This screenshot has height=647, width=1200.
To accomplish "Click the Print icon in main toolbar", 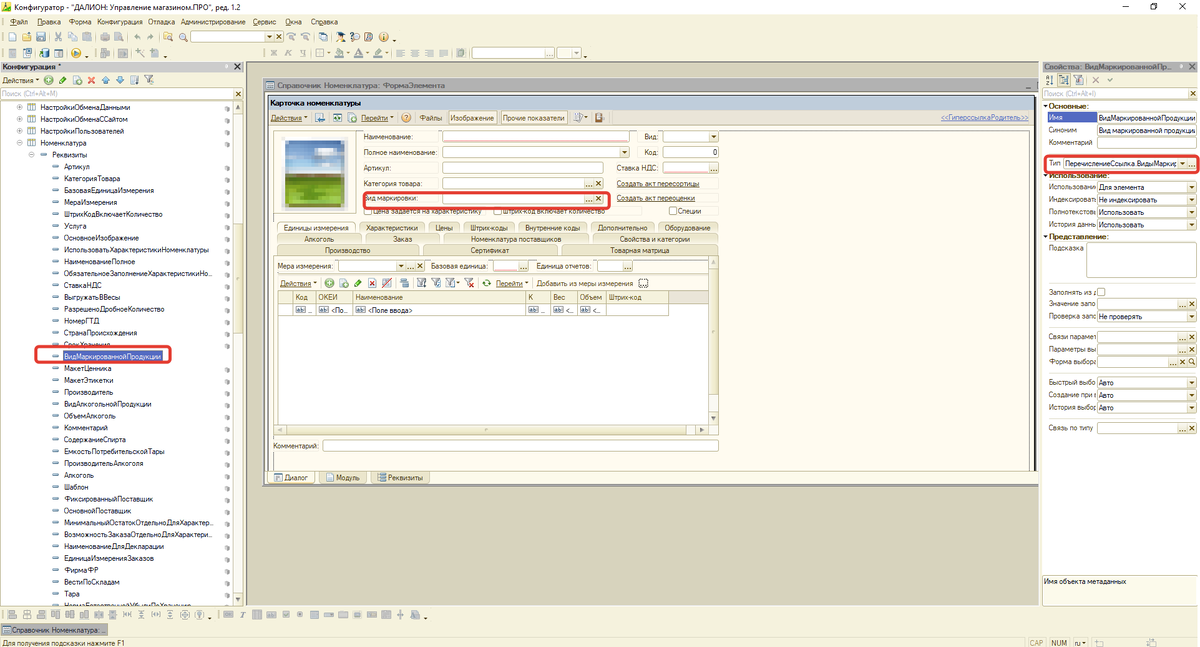I will tap(105, 36).
